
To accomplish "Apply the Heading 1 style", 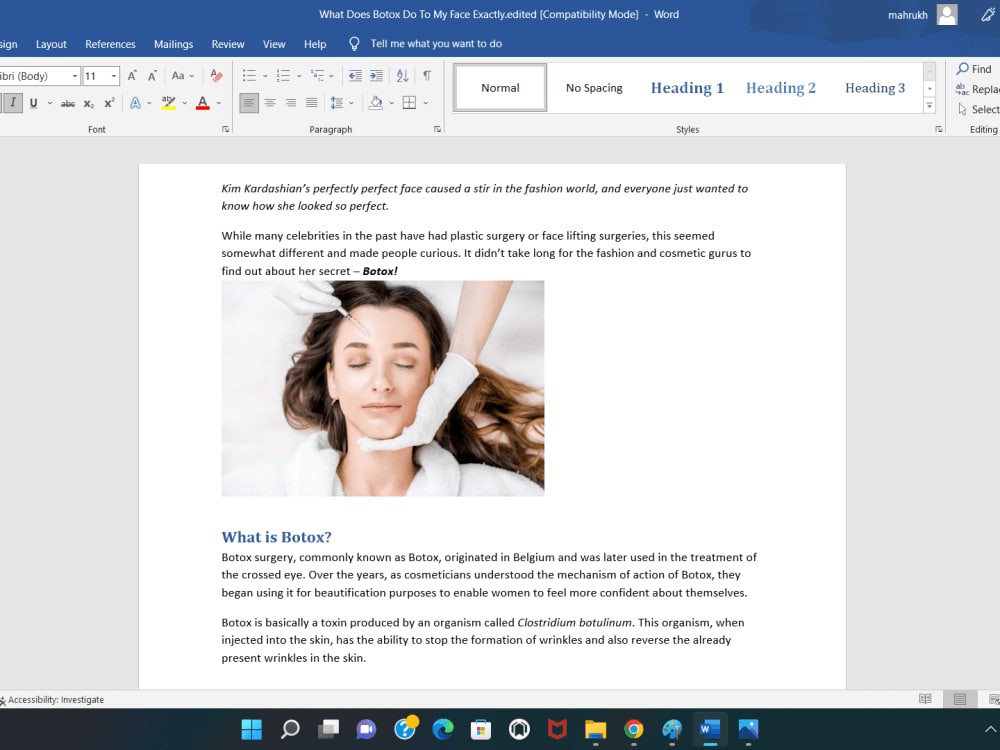I will pos(687,88).
